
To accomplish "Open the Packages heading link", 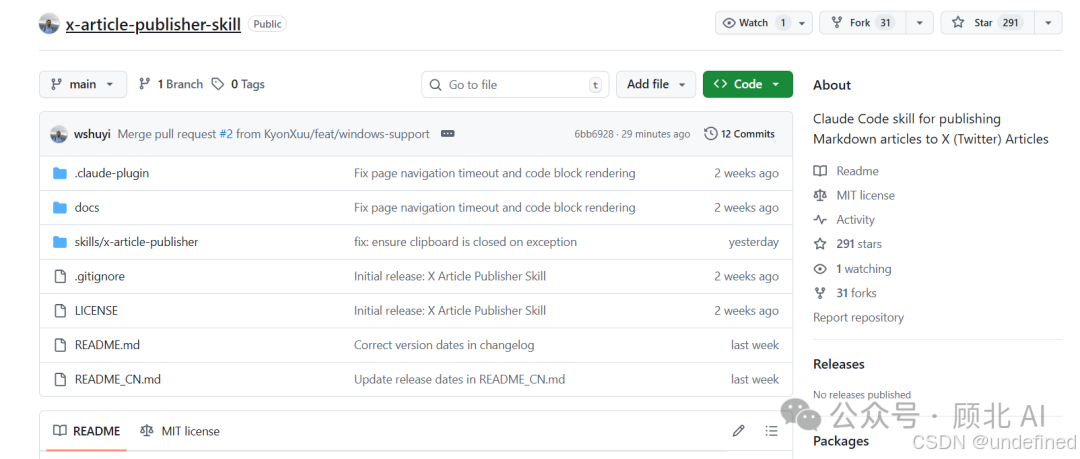I will pyautogui.click(x=841, y=440).
